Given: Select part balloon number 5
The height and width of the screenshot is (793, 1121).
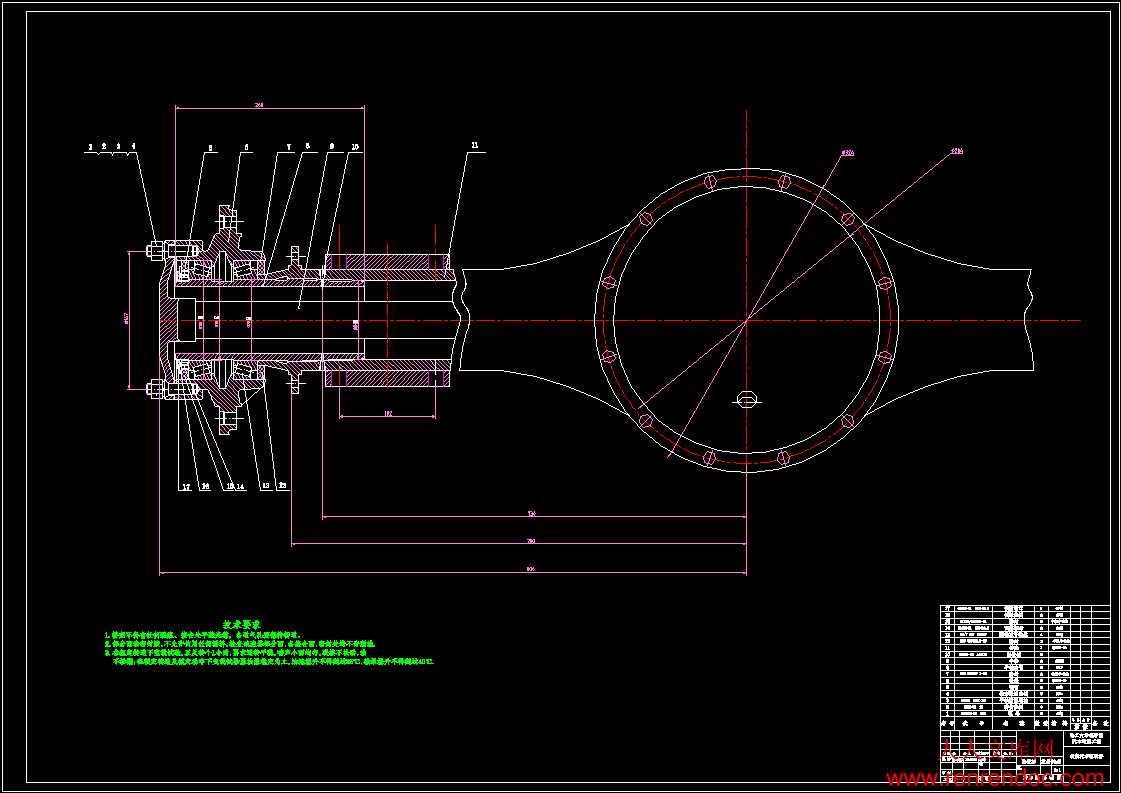Looking at the screenshot, I should tap(210, 148).
